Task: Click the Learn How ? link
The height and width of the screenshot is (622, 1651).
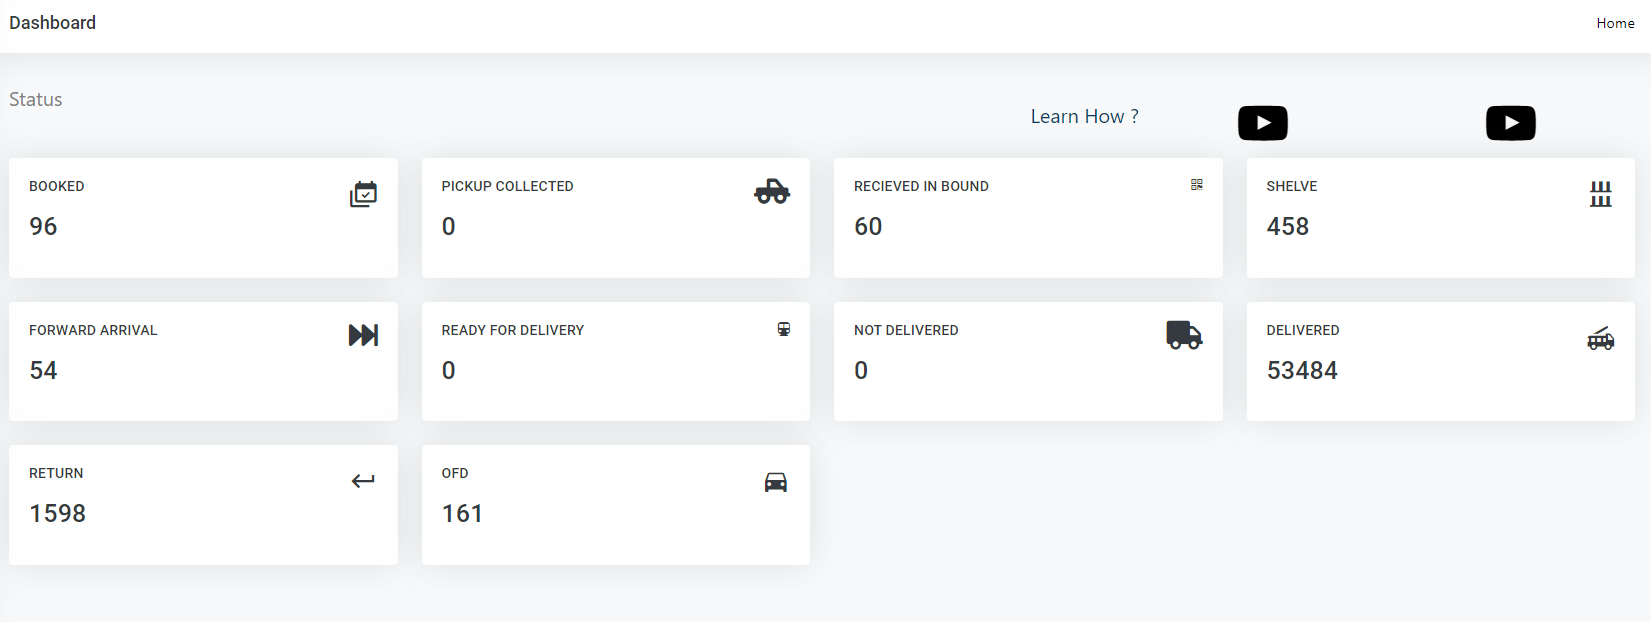Action: click(1085, 116)
